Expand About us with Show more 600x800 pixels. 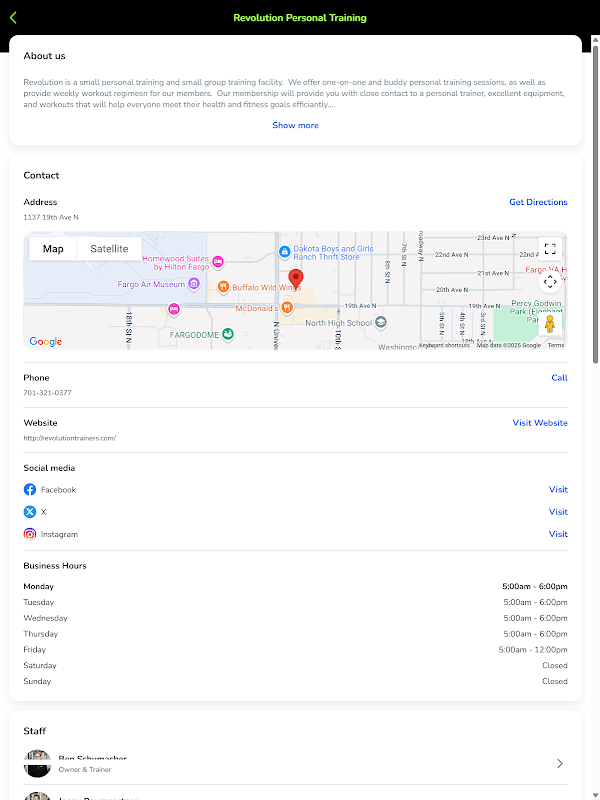click(295, 126)
